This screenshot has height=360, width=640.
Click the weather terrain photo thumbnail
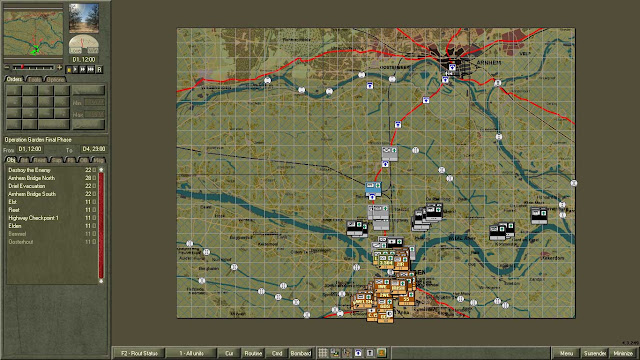pyautogui.click(x=84, y=18)
